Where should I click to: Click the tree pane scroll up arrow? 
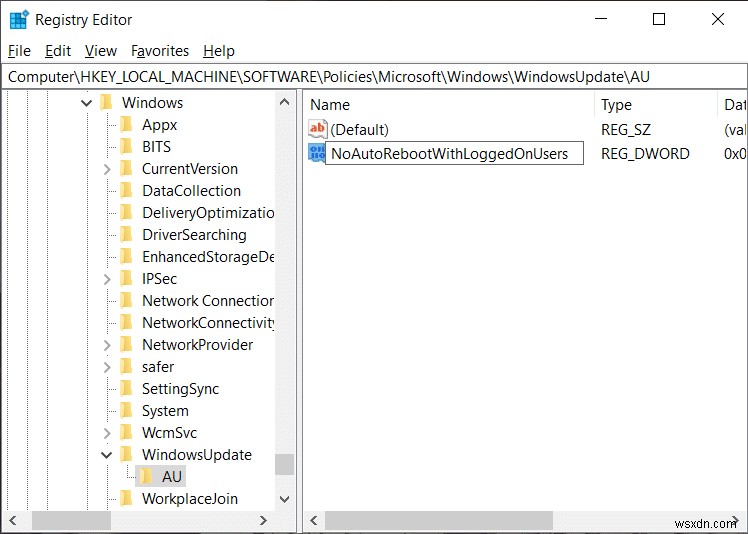tap(284, 102)
